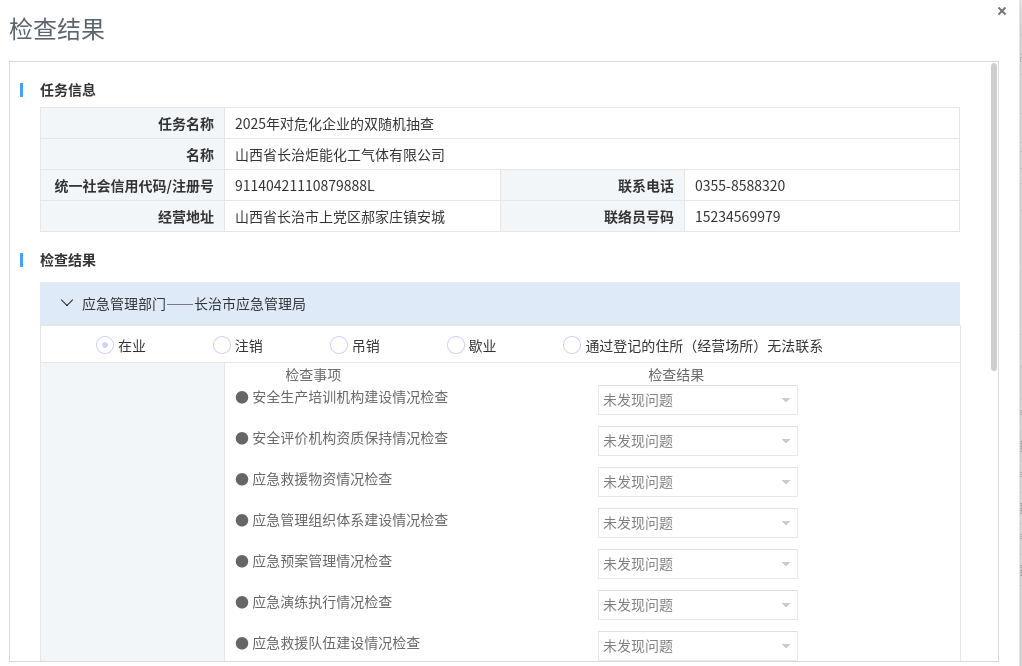Select 通过登记的住所无法联系 radio button
Screen dimensions: 1022x666
[x=572, y=345]
